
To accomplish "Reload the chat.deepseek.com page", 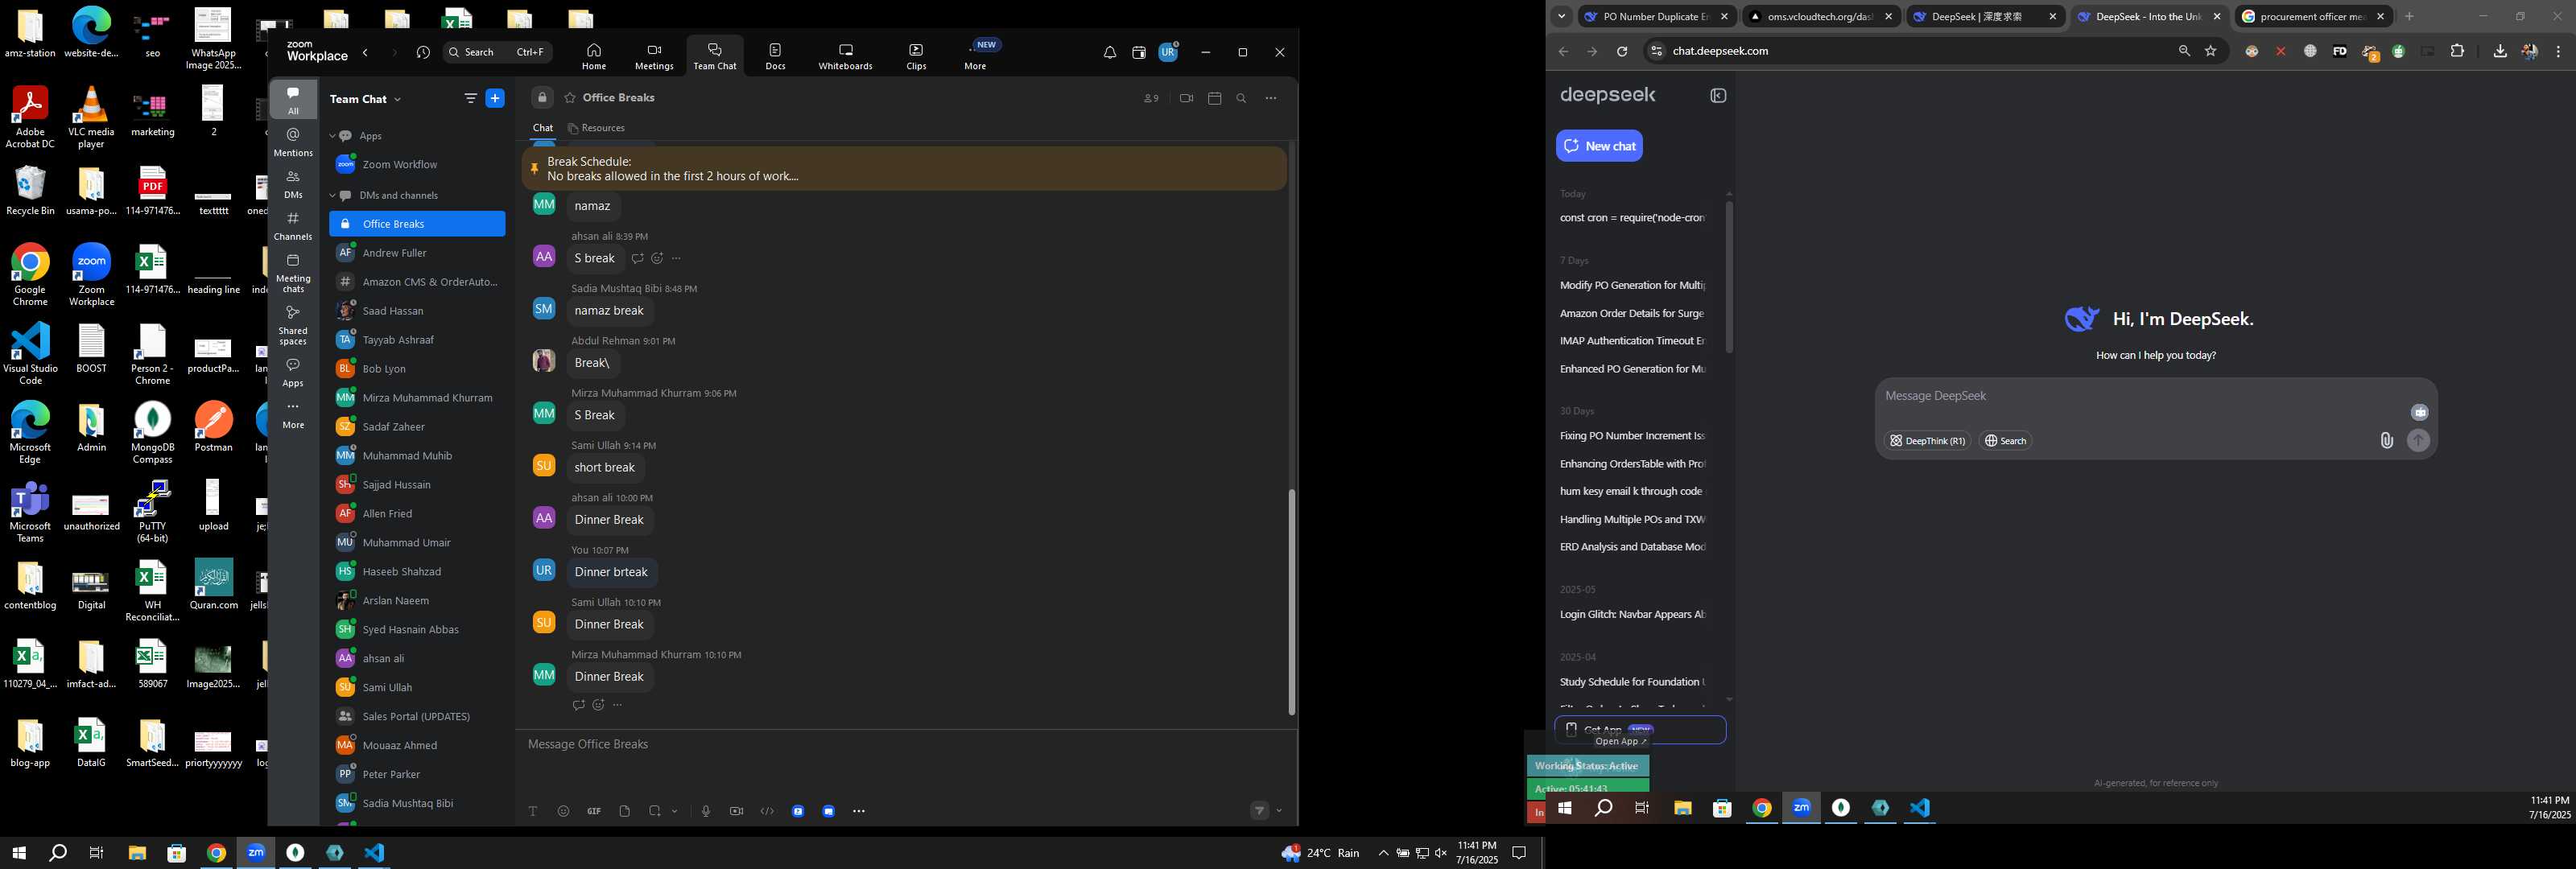I will (x=1622, y=51).
